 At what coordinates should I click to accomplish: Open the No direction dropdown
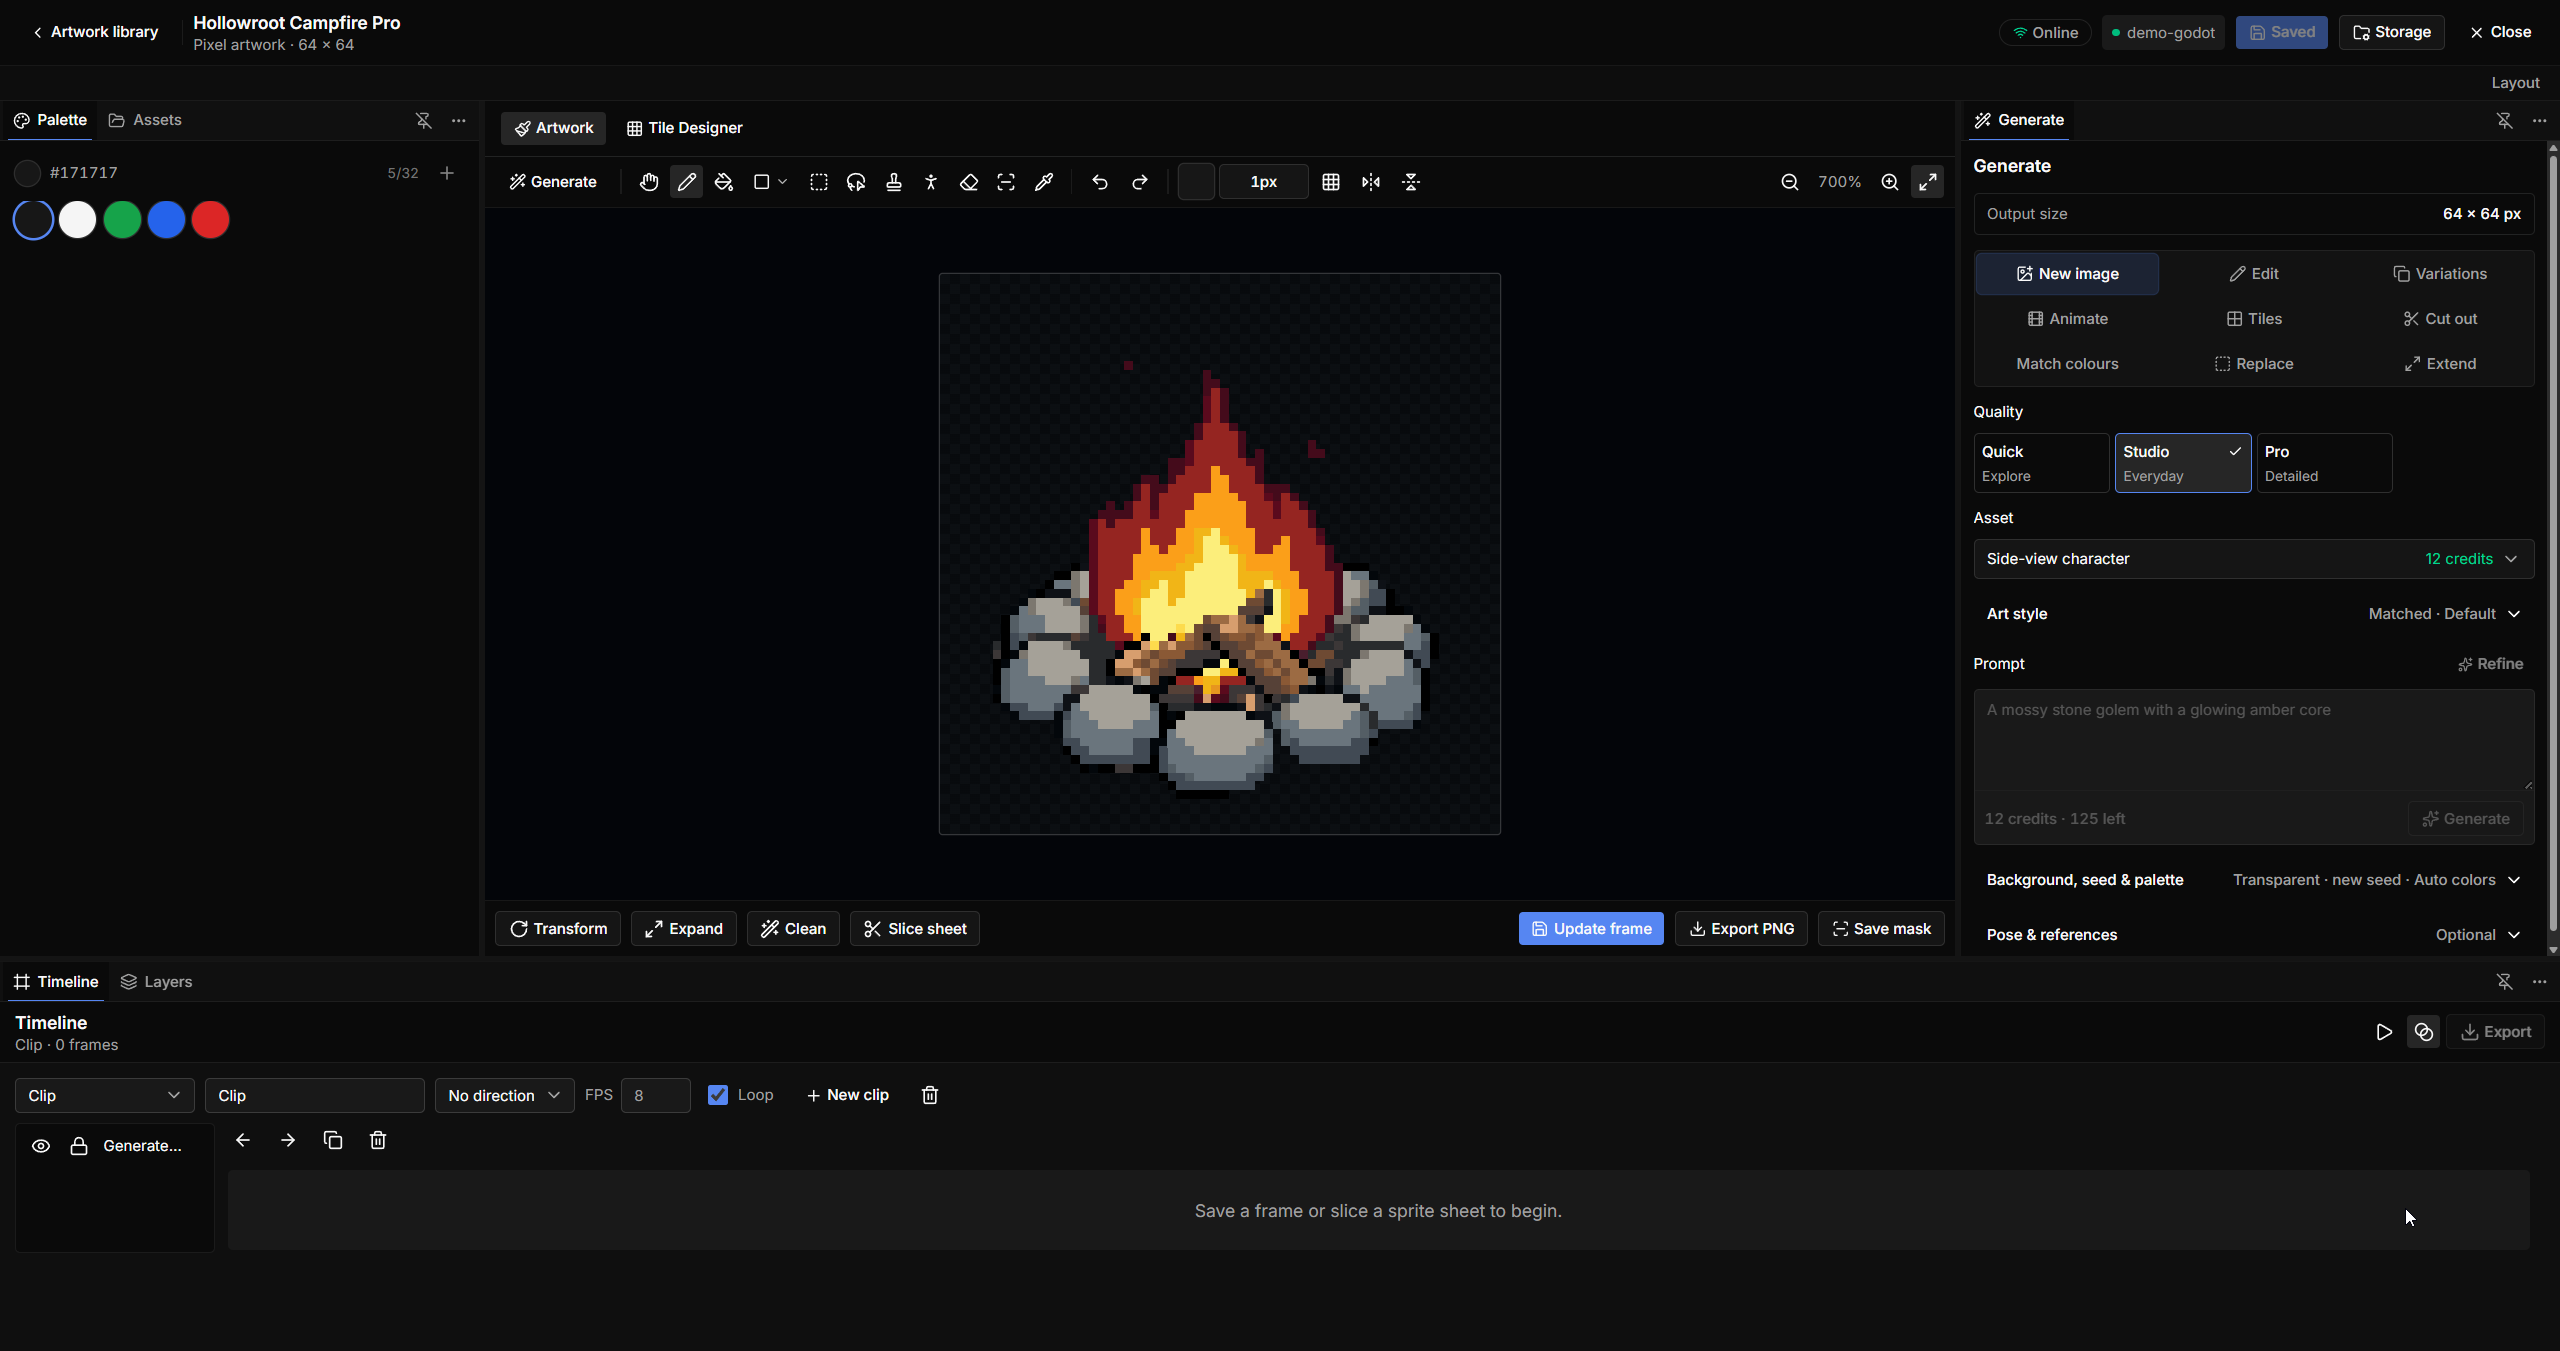(505, 1095)
